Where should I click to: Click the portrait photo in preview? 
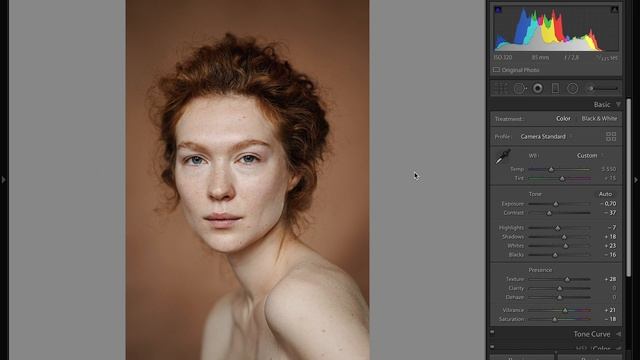point(247,180)
